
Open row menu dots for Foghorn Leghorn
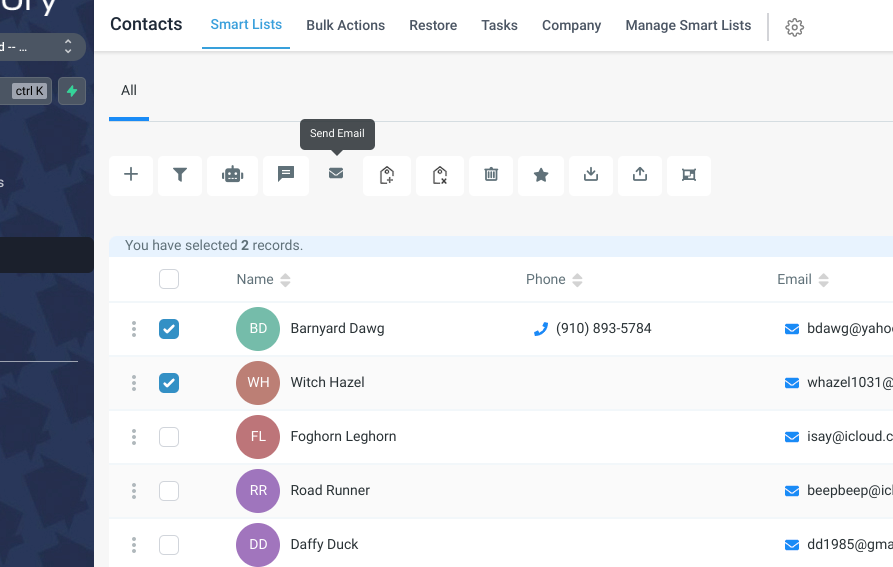(x=134, y=437)
